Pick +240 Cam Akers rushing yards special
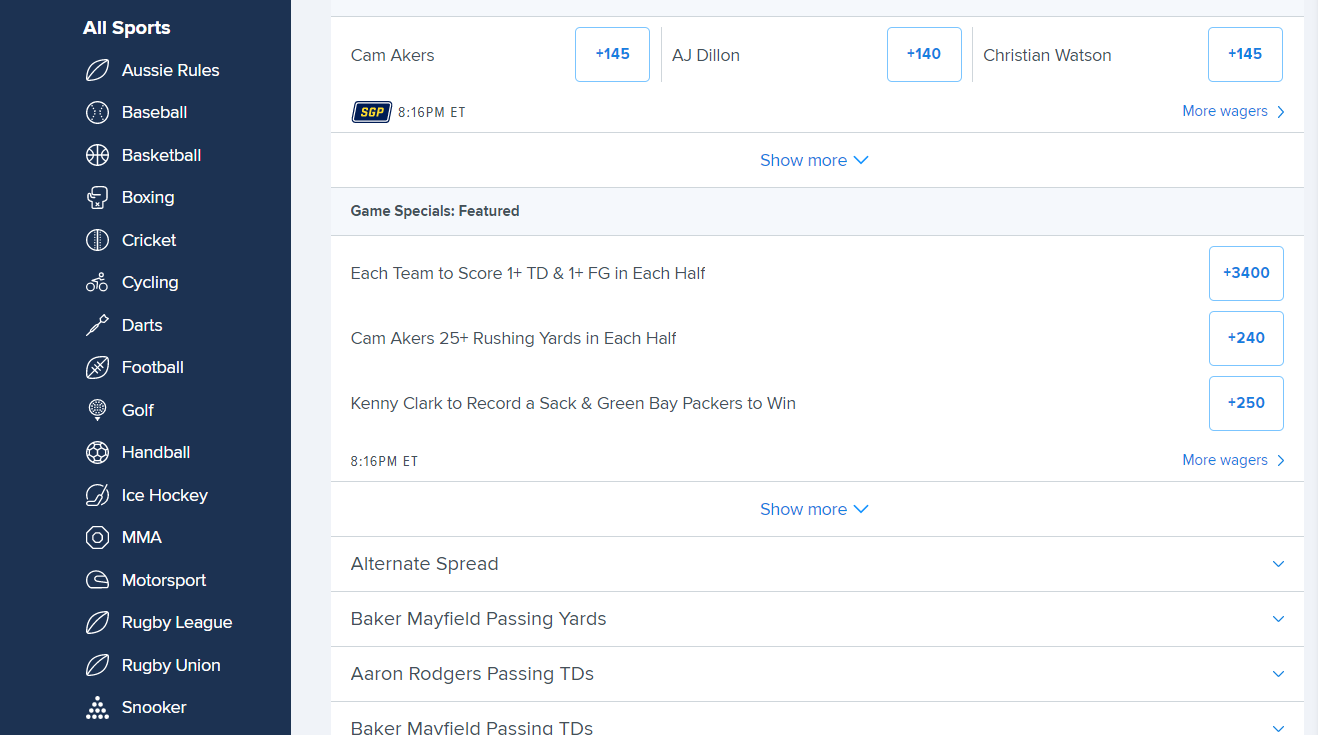 [1246, 338]
